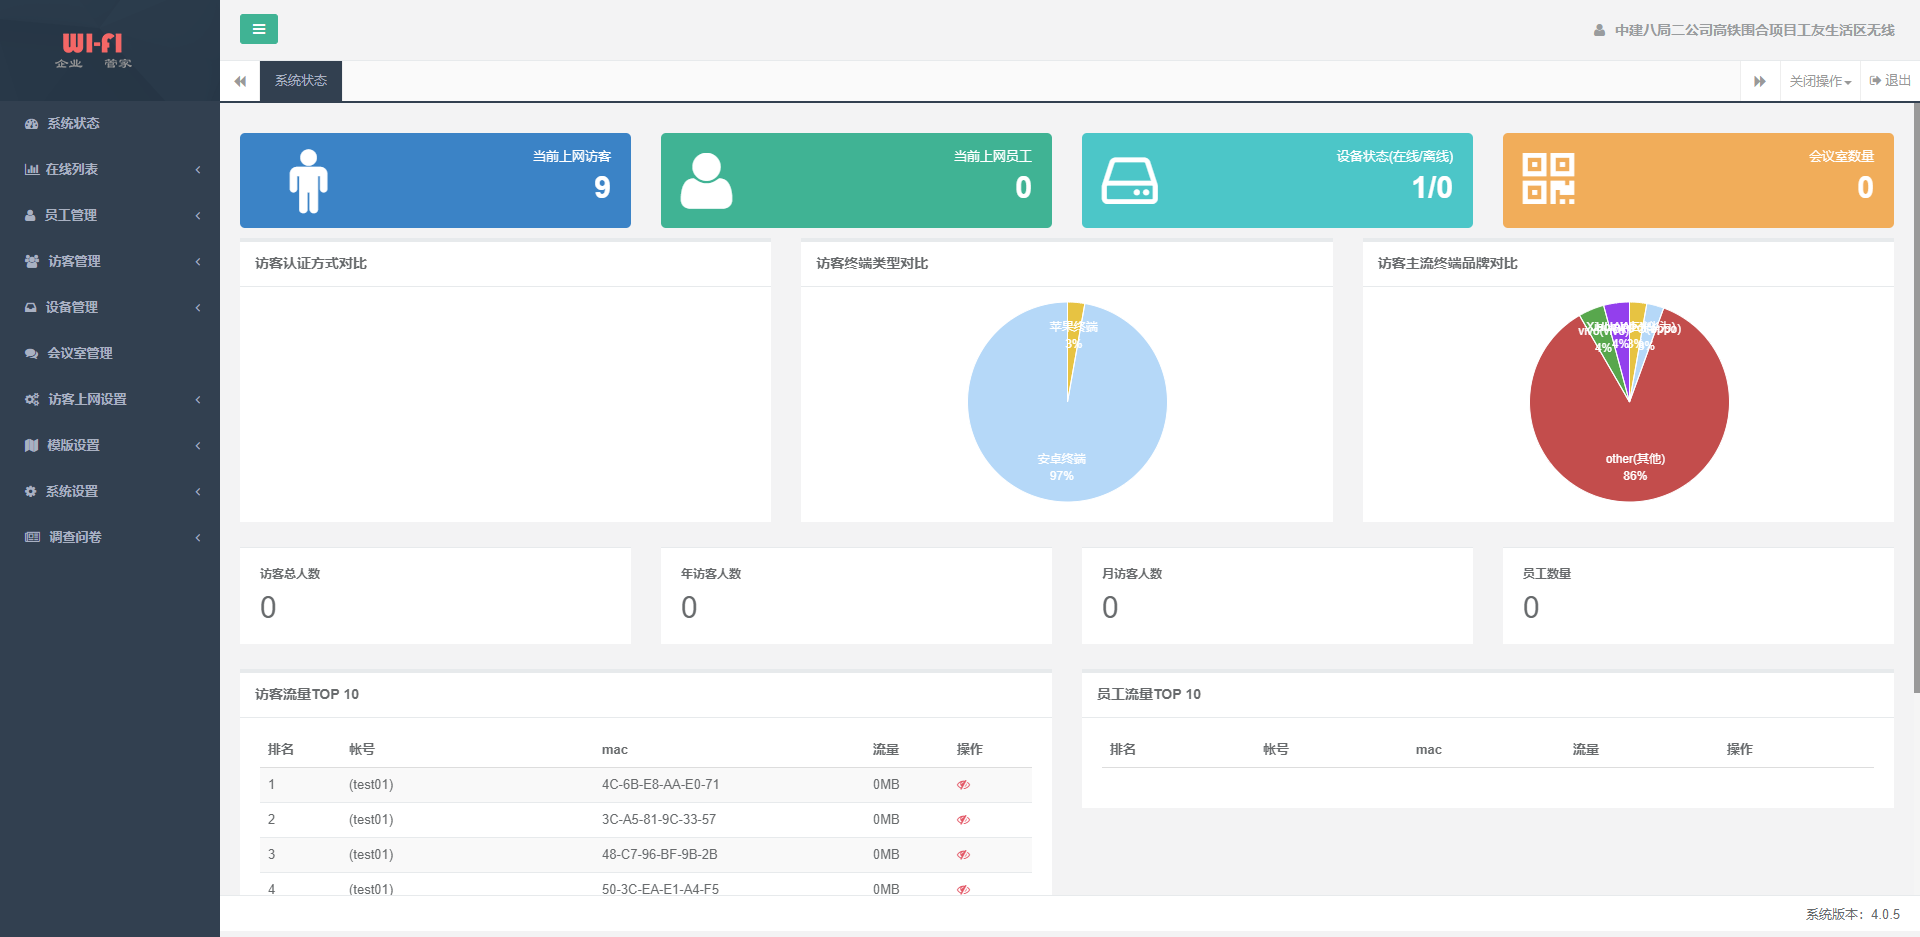Click the 访客认证方式对比 panel title
Viewport: 1920px width, 937px height.
[311, 263]
